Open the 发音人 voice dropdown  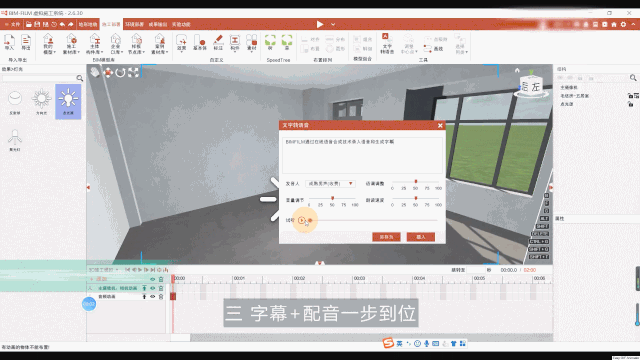coord(330,184)
